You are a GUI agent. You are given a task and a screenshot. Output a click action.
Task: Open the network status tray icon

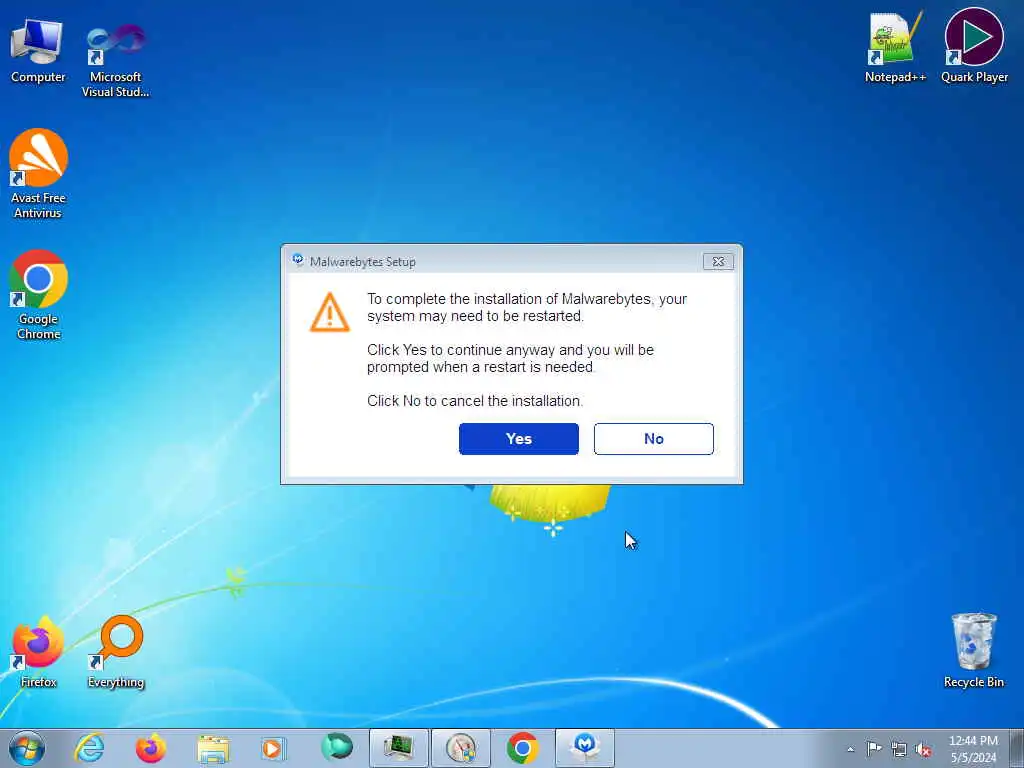(x=899, y=749)
